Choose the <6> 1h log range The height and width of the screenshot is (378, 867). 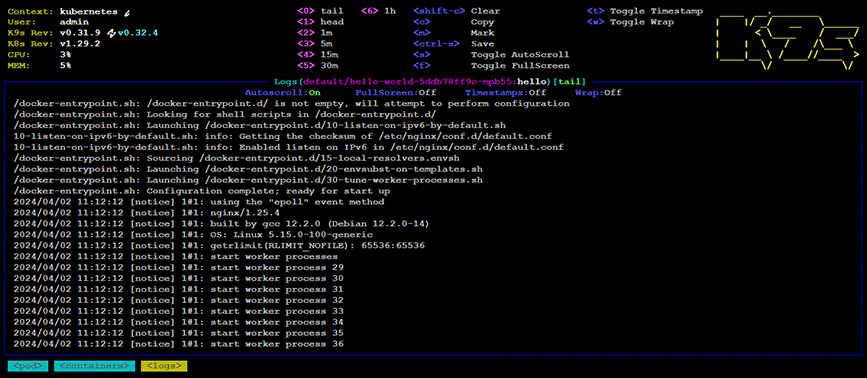pyautogui.click(x=378, y=11)
